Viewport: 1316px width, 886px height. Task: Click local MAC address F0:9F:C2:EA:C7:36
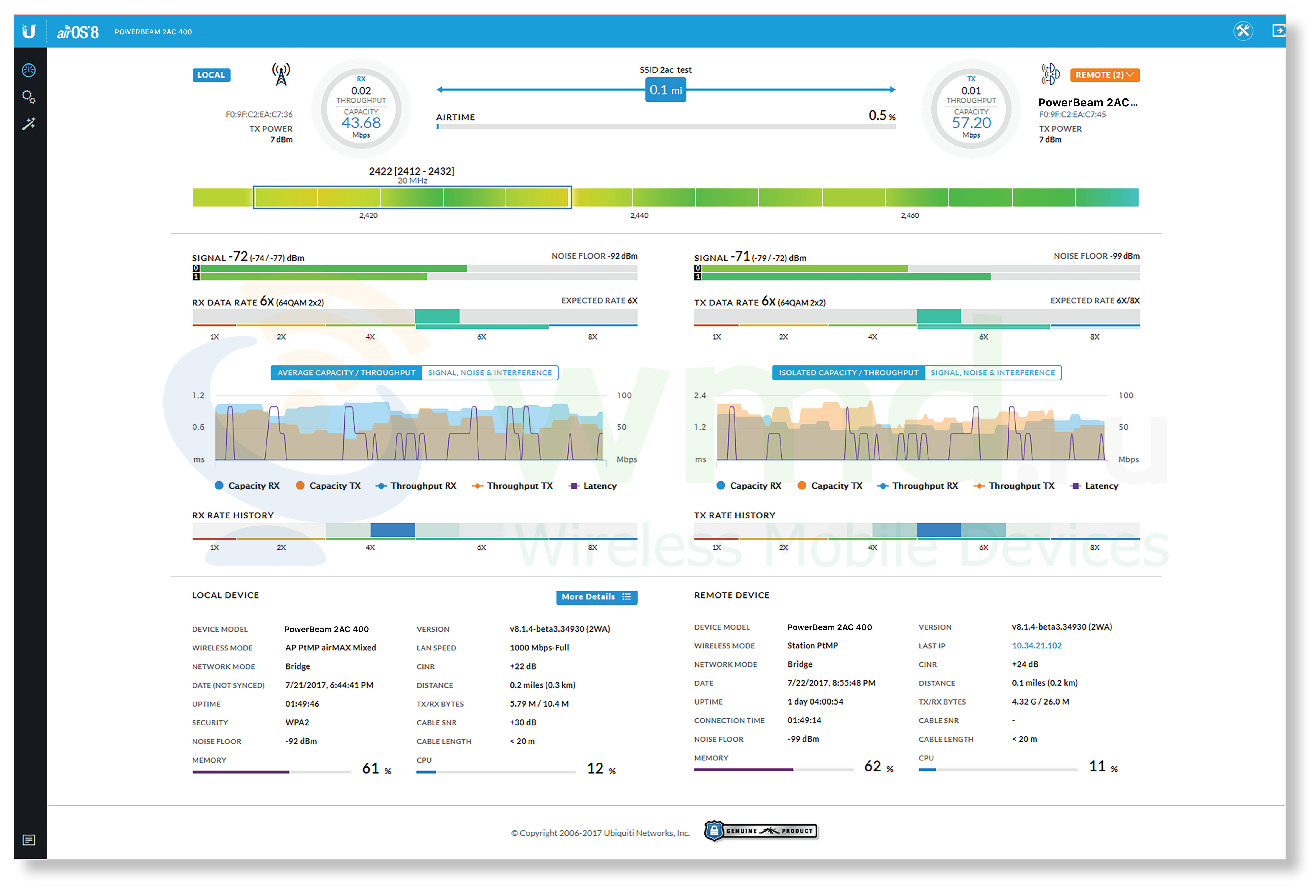[259, 114]
